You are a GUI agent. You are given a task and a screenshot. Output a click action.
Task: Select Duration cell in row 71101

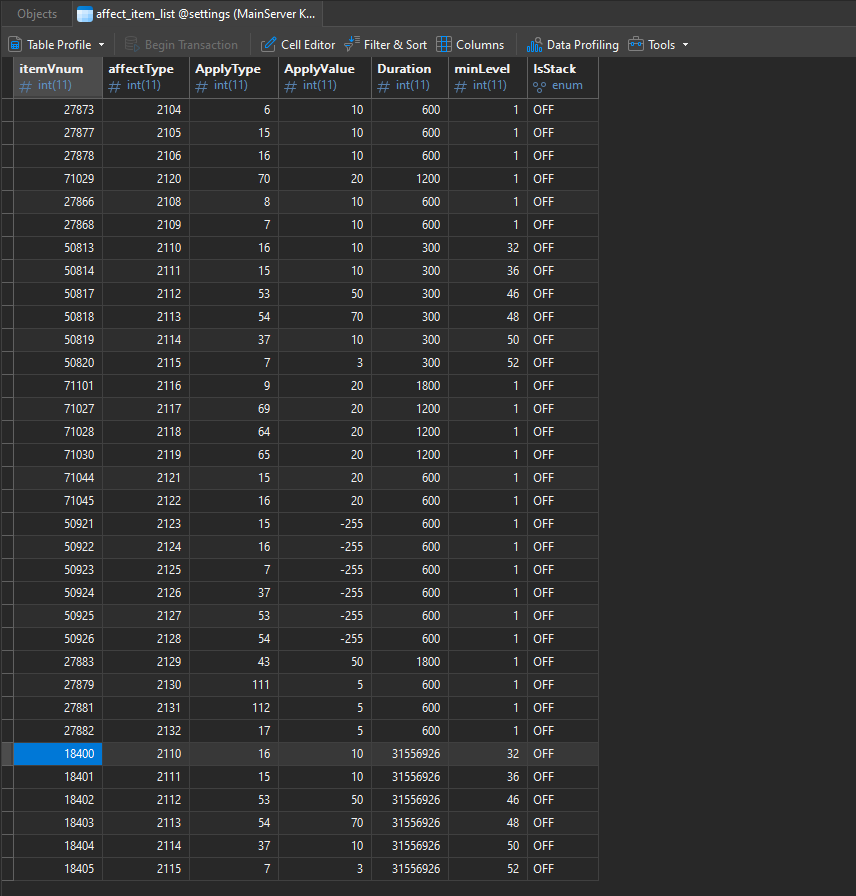point(410,386)
